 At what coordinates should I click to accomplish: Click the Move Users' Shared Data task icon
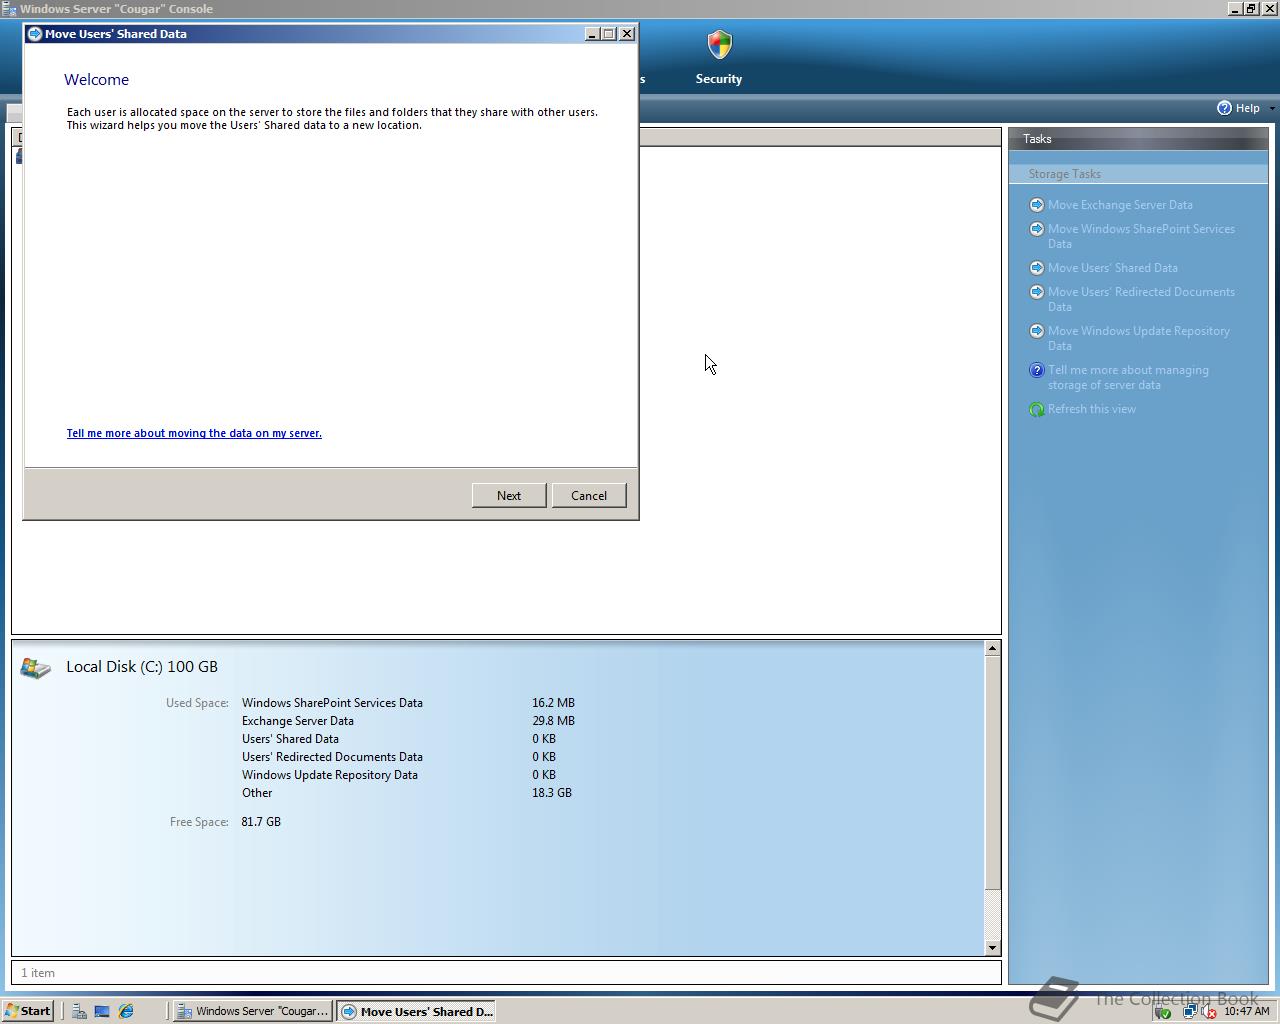click(1037, 268)
